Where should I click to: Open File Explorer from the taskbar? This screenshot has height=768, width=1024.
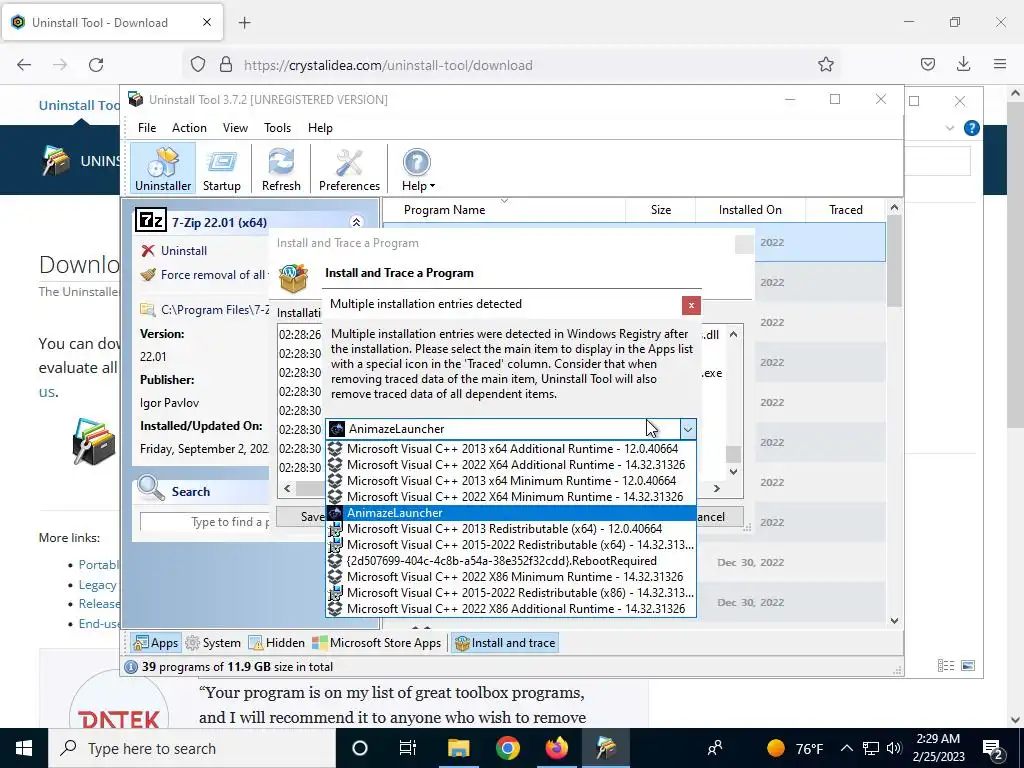pyautogui.click(x=458, y=748)
